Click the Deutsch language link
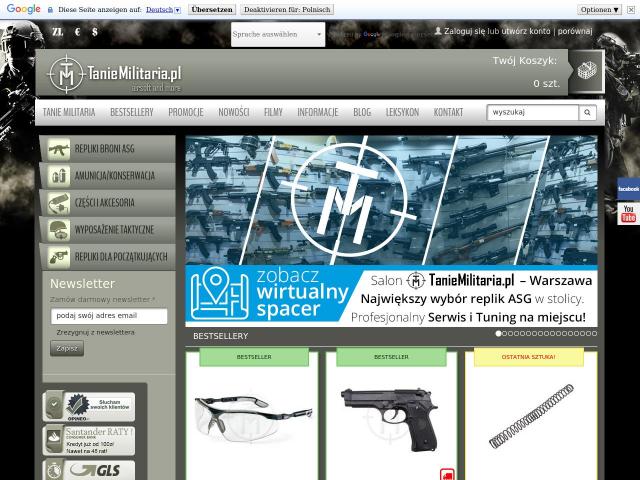 click(159, 9)
